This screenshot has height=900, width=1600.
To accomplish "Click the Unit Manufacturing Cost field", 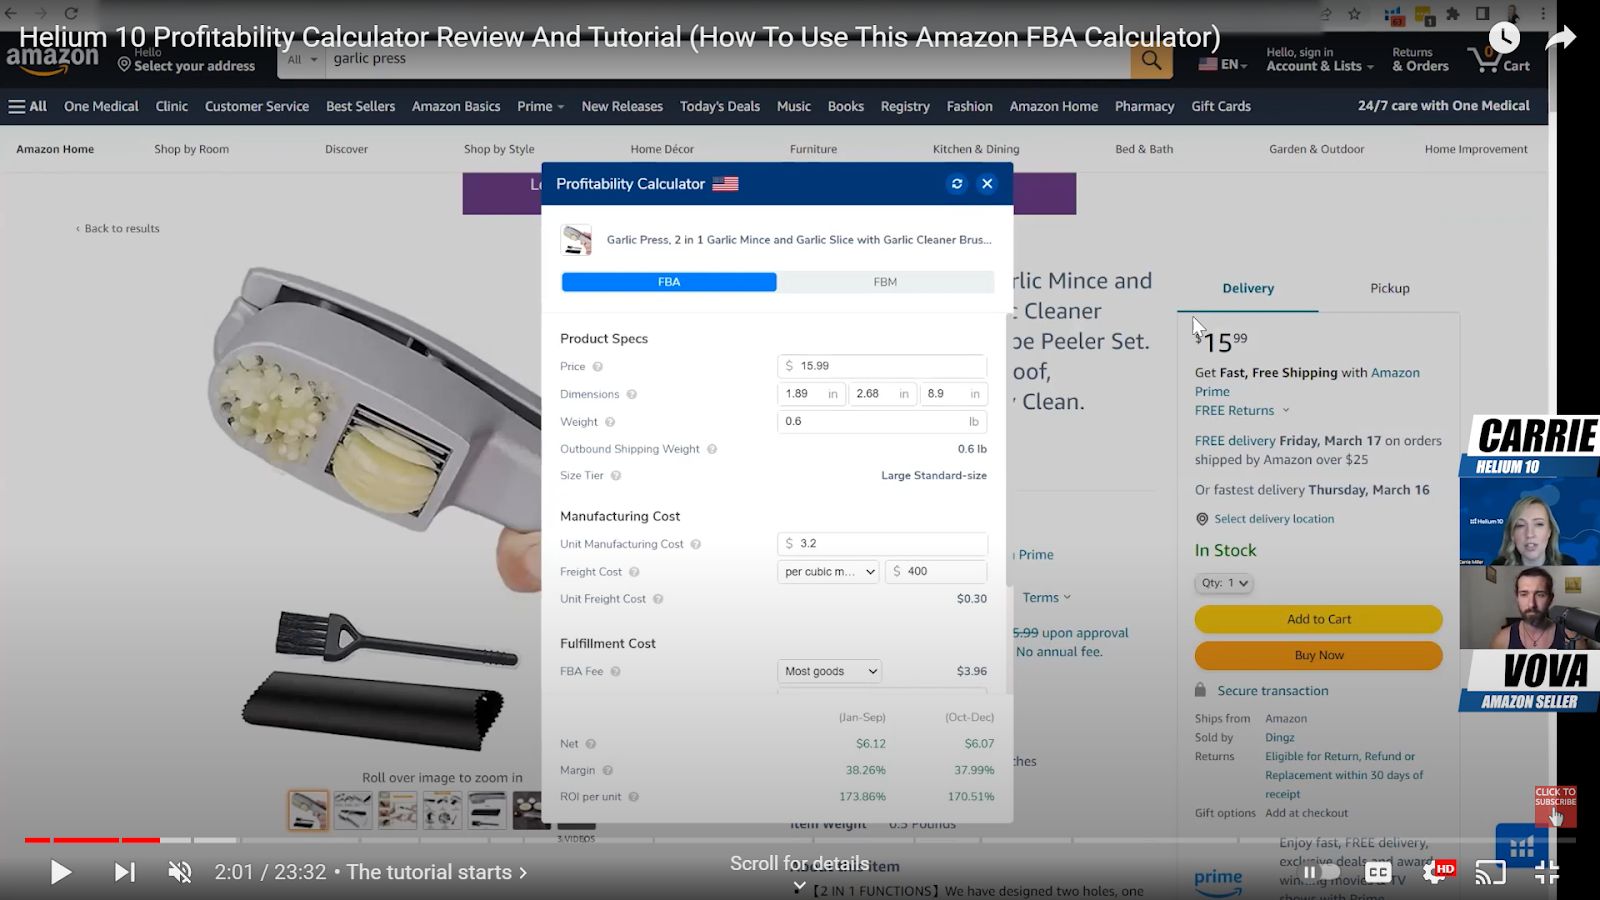I will pos(882,544).
